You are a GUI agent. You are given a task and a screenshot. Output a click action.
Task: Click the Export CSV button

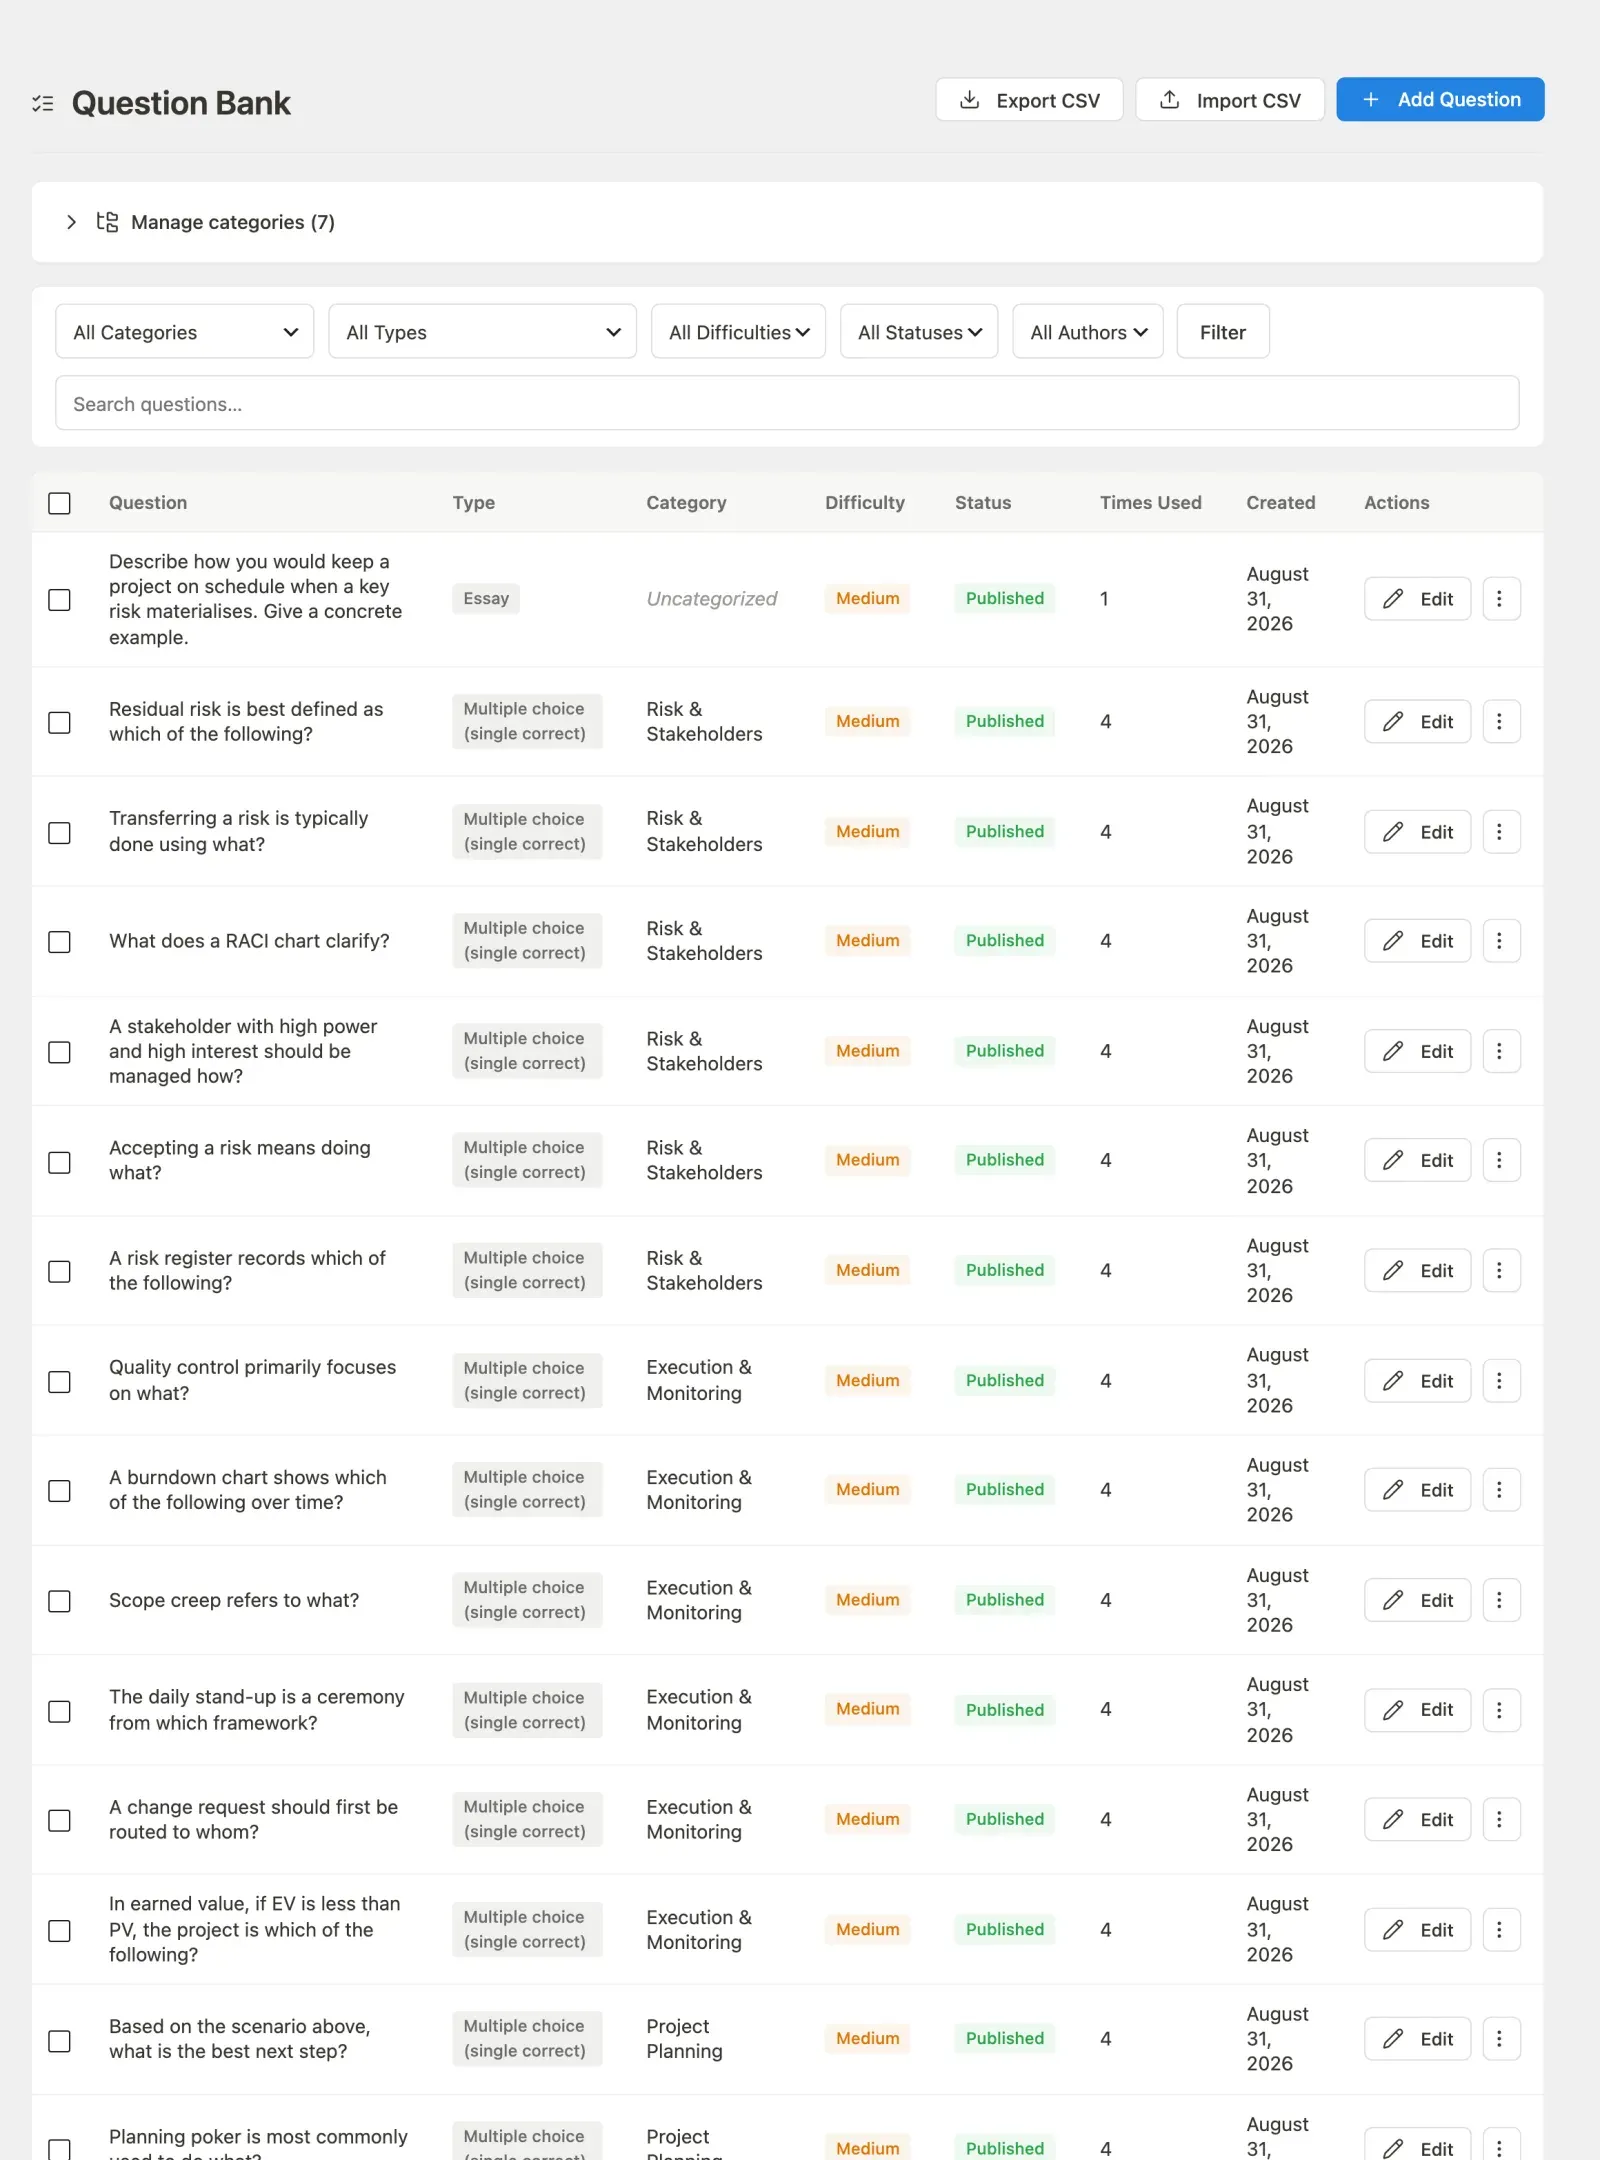[1029, 100]
